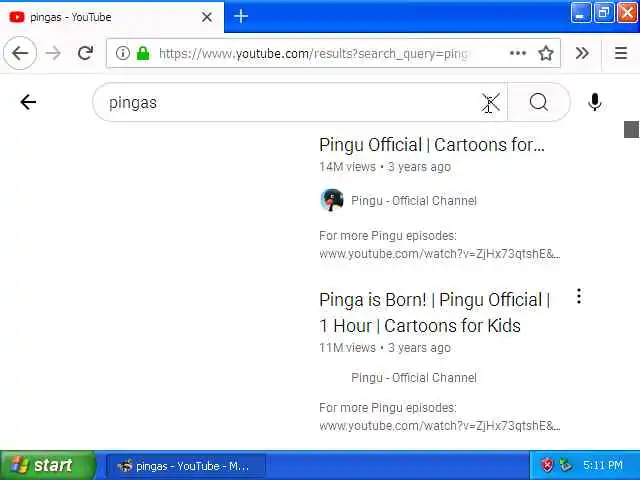The image size is (640, 480).
Task: Run search with the magnifying glass button
Action: pos(538,102)
